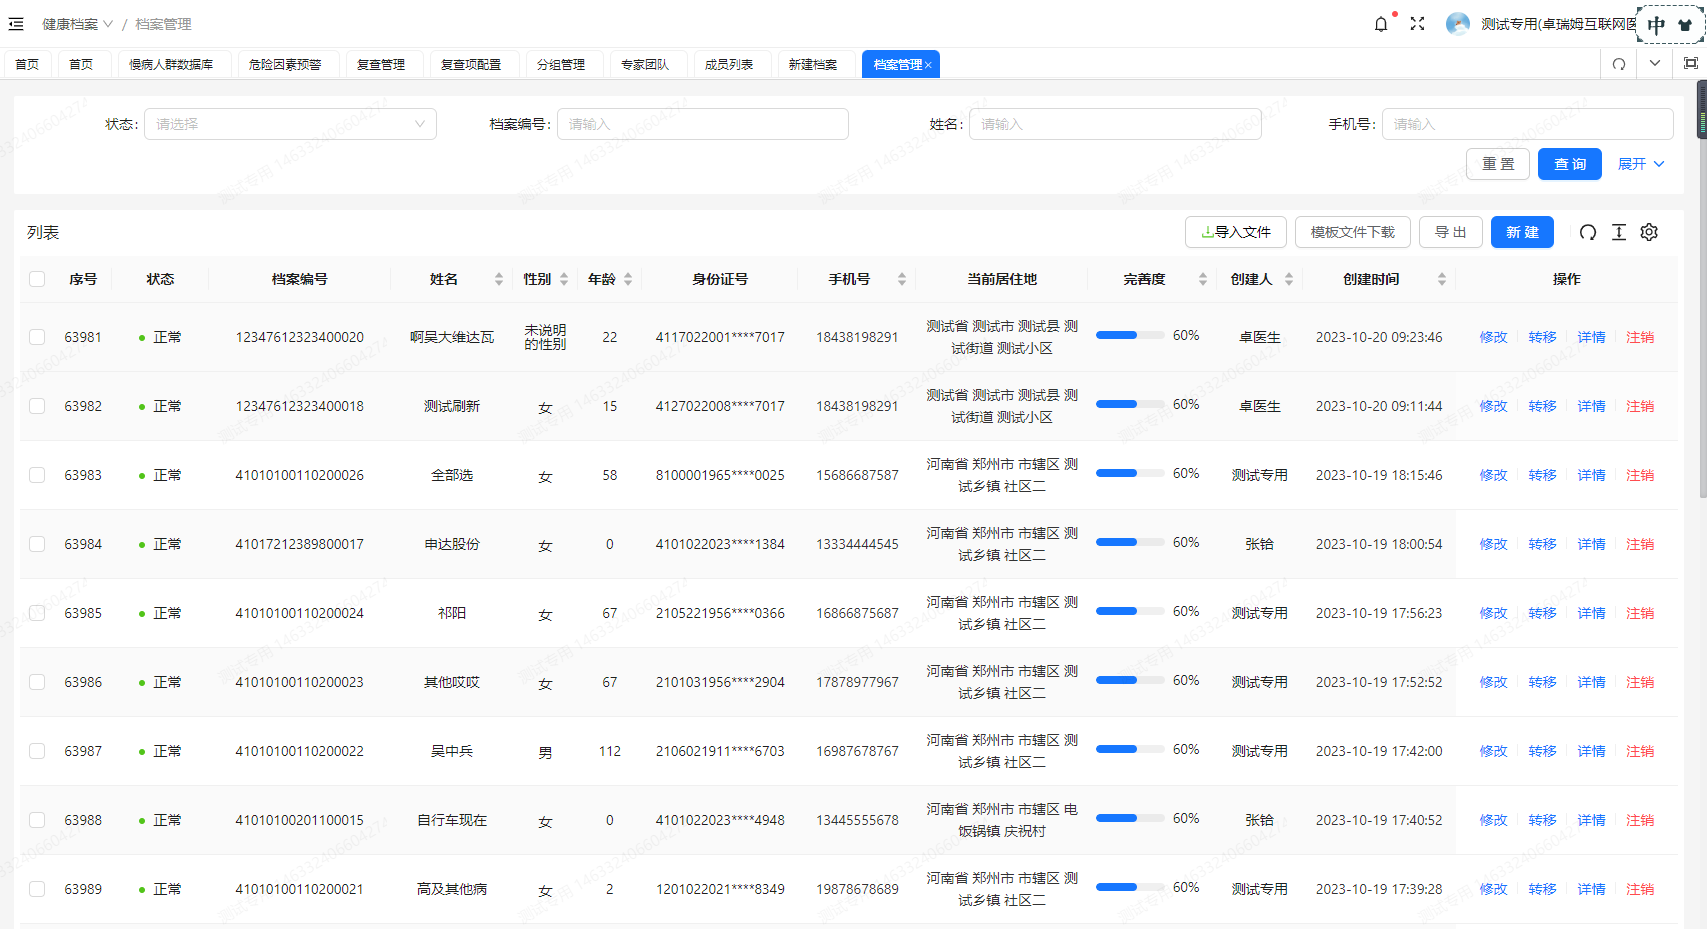1707x929 pixels.
Task: Click the 导出 button
Action: 1451,232
